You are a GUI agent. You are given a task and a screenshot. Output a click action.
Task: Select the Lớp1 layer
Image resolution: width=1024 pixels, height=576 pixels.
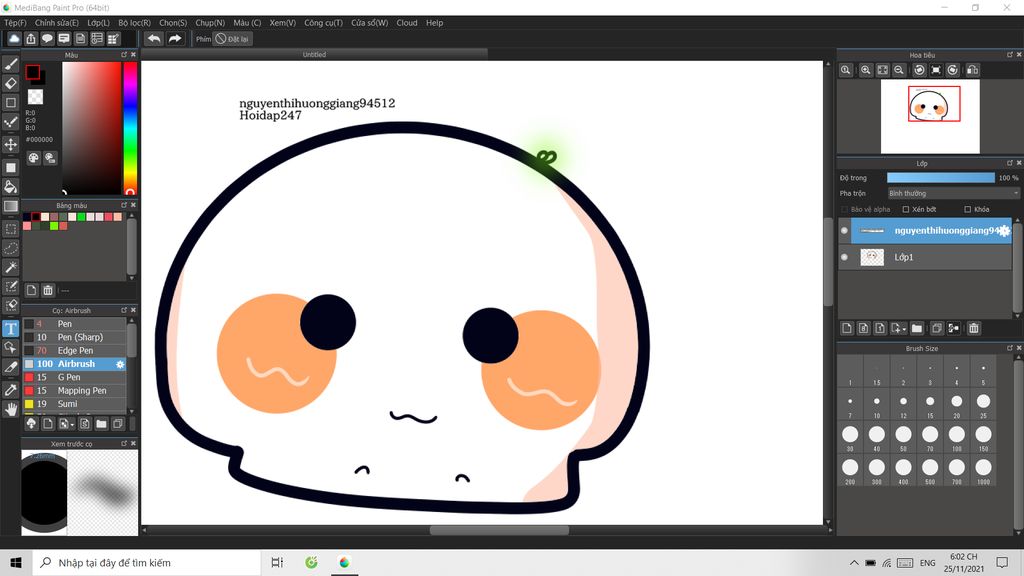pos(925,257)
